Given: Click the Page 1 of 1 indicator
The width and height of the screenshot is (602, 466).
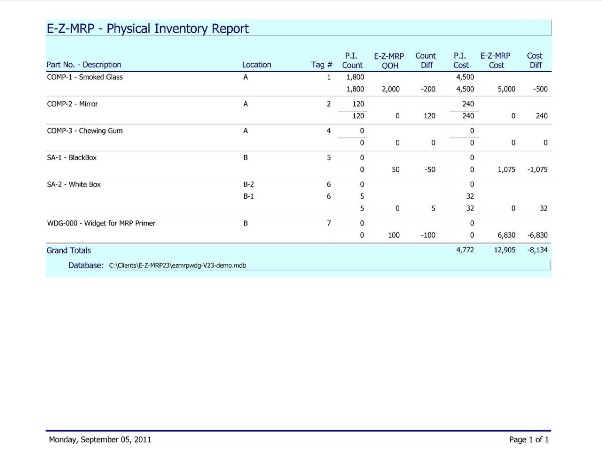Looking at the screenshot, I should pos(529,440).
